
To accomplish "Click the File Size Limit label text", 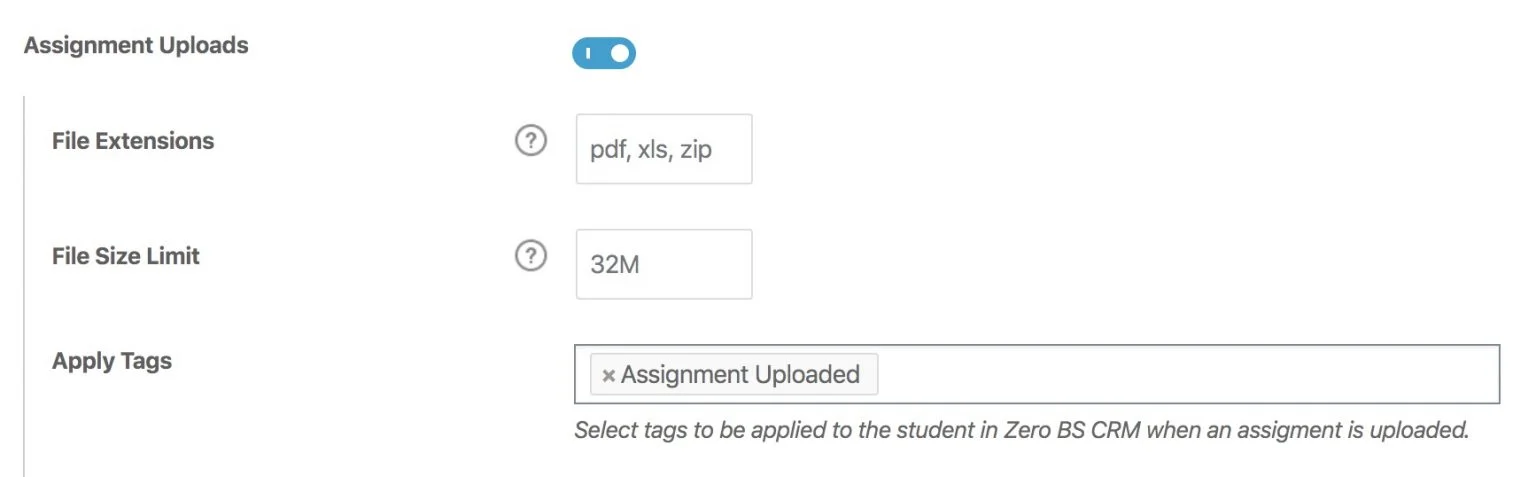I will click(126, 256).
